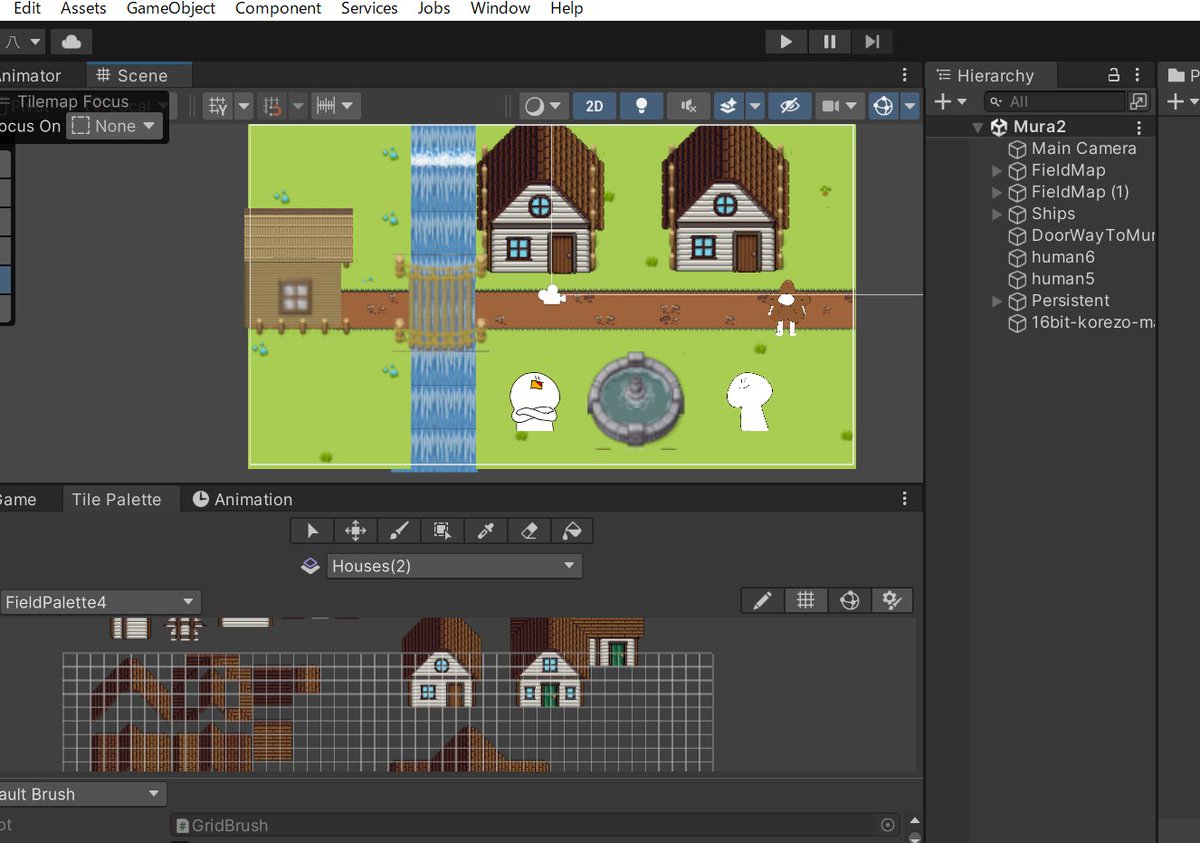Click the Pause button in the toolbar
The width and height of the screenshot is (1200, 843).
[829, 41]
